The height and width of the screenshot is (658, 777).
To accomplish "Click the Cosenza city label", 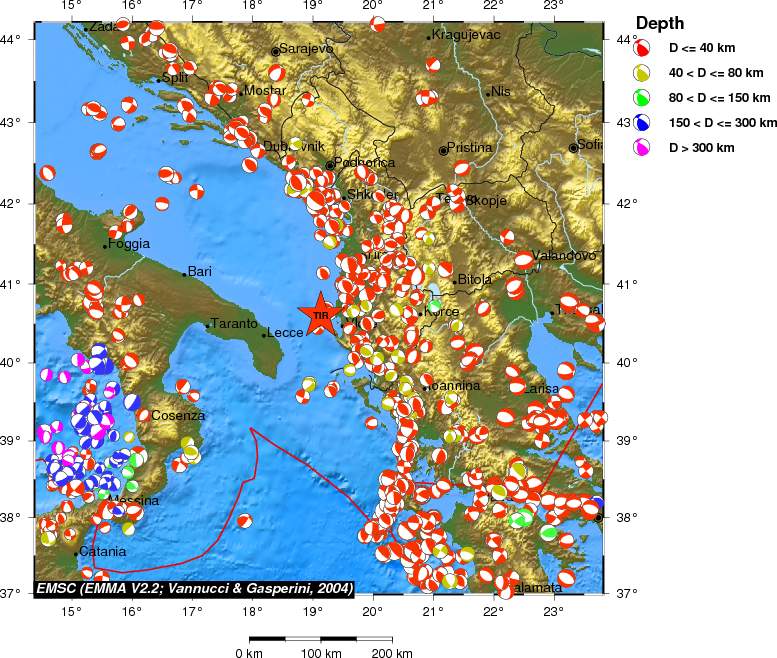I will point(178,415).
